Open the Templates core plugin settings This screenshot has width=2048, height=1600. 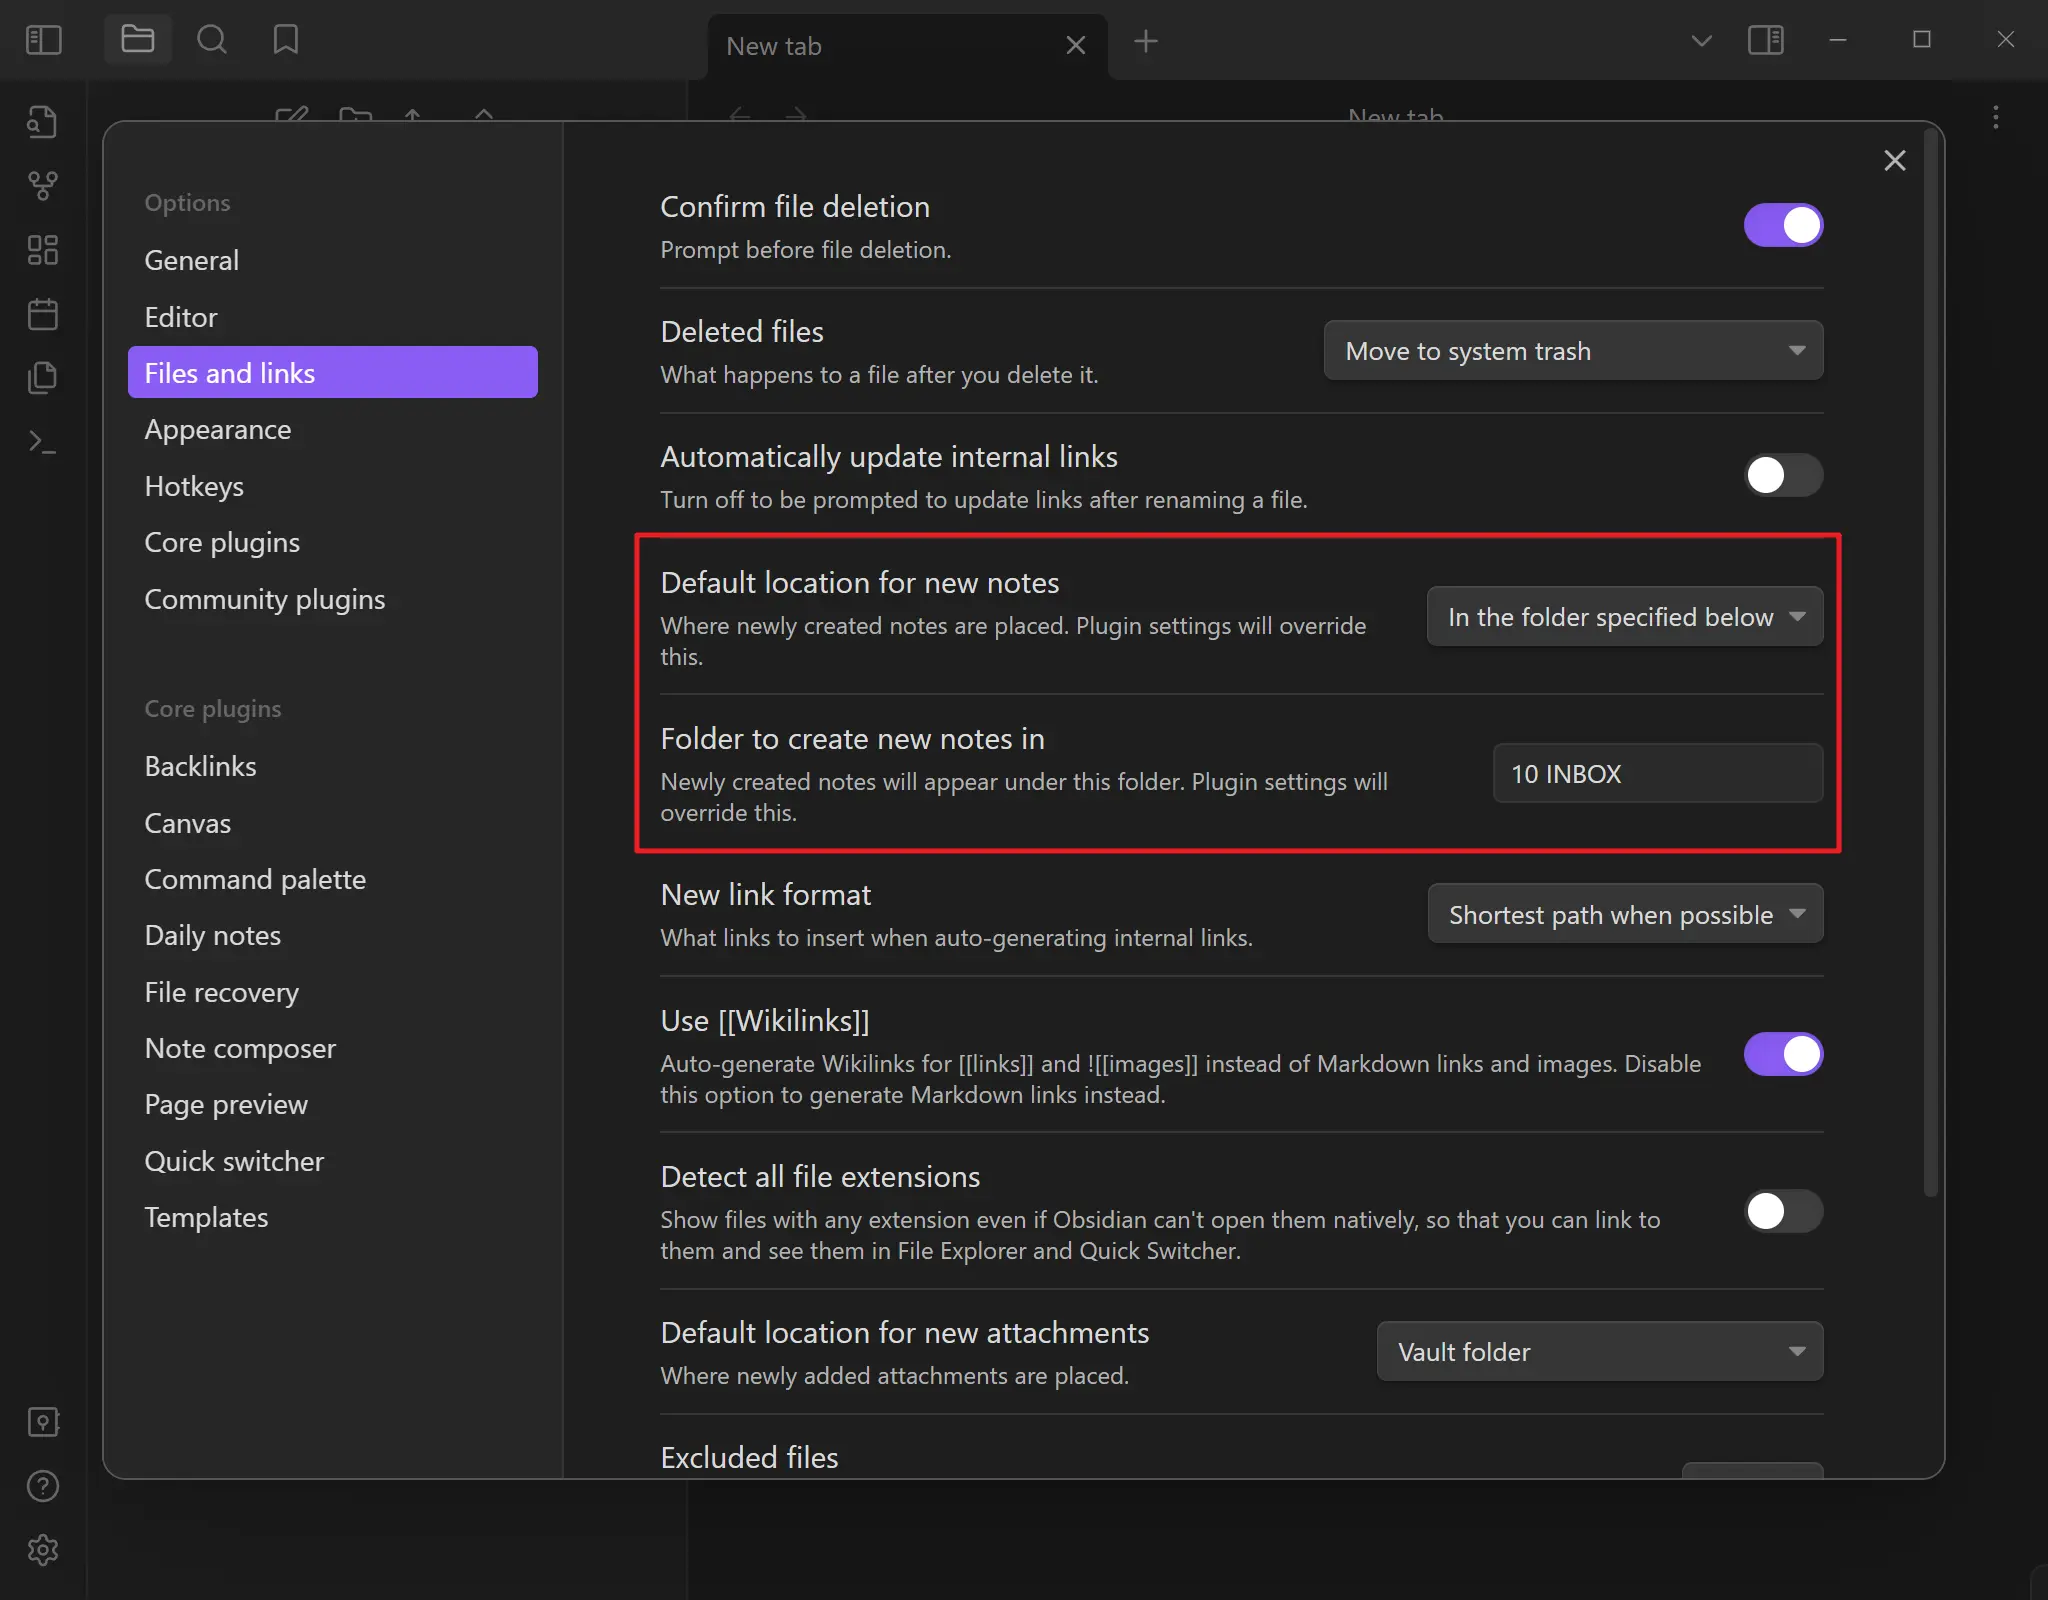(x=206, y=1217)
